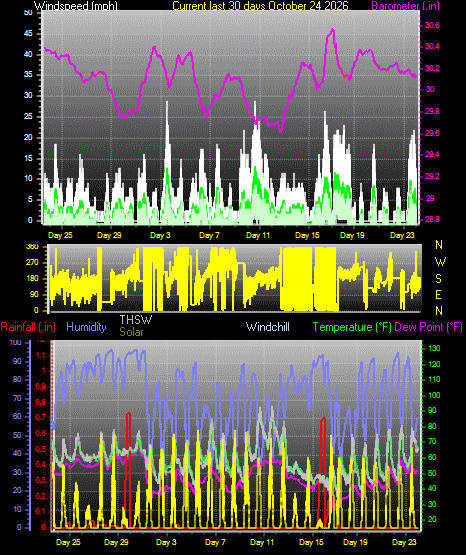Click the 29.6 barometer axis value

point(432,133)
